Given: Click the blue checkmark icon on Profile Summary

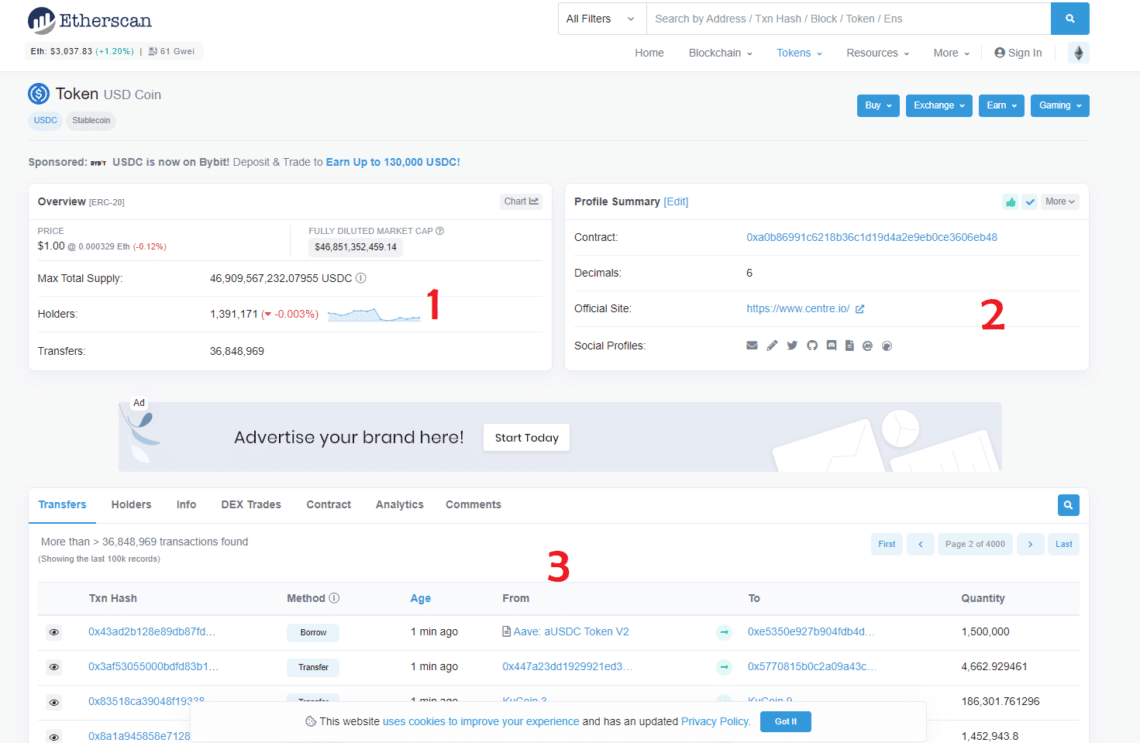Looking at the screenshot, I should [x=1030, y=201].
